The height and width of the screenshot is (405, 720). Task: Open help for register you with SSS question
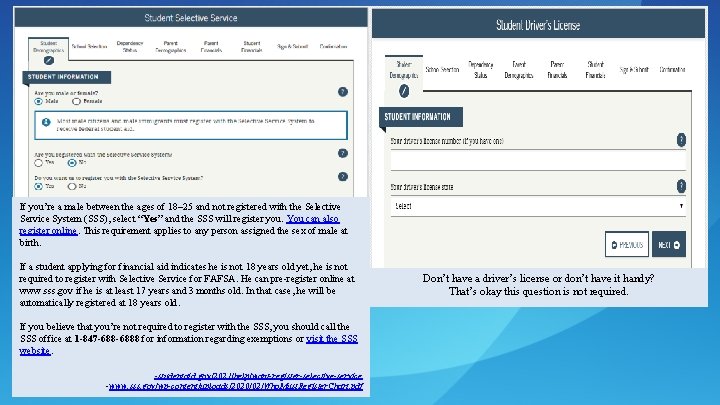coord(343,177)
